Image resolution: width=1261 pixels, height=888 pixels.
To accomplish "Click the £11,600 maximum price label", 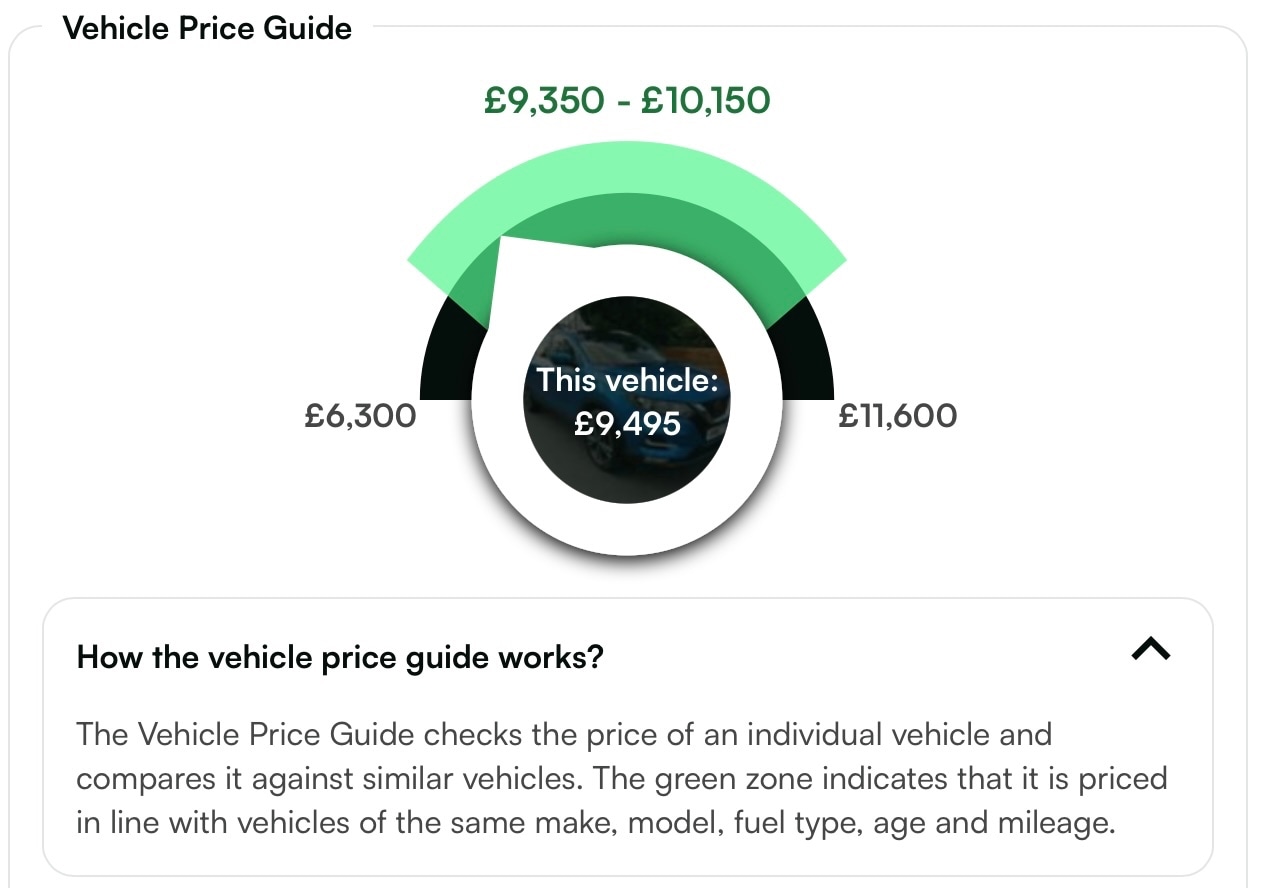I will [897, 415].
